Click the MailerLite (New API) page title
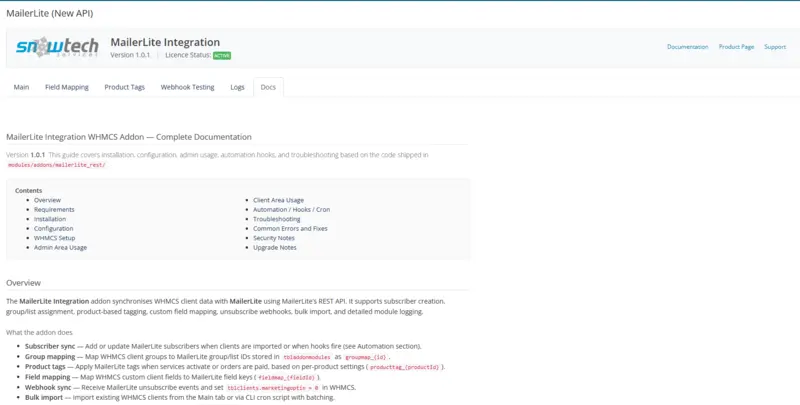The width and height of the screenshot is (800, 405). [x=49, y=13]
